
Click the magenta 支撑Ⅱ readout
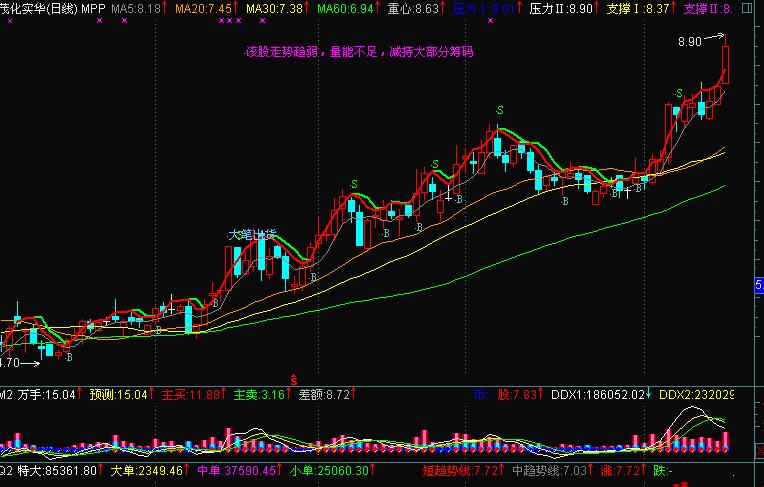708,8
